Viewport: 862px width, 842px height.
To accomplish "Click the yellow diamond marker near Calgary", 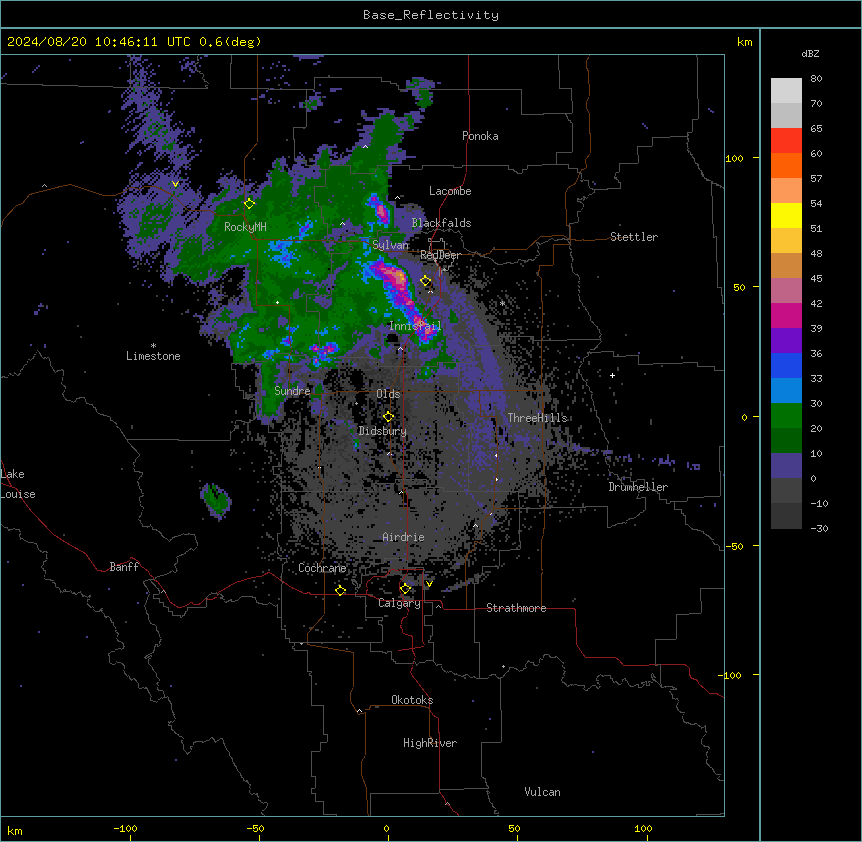I will point(405,589).
